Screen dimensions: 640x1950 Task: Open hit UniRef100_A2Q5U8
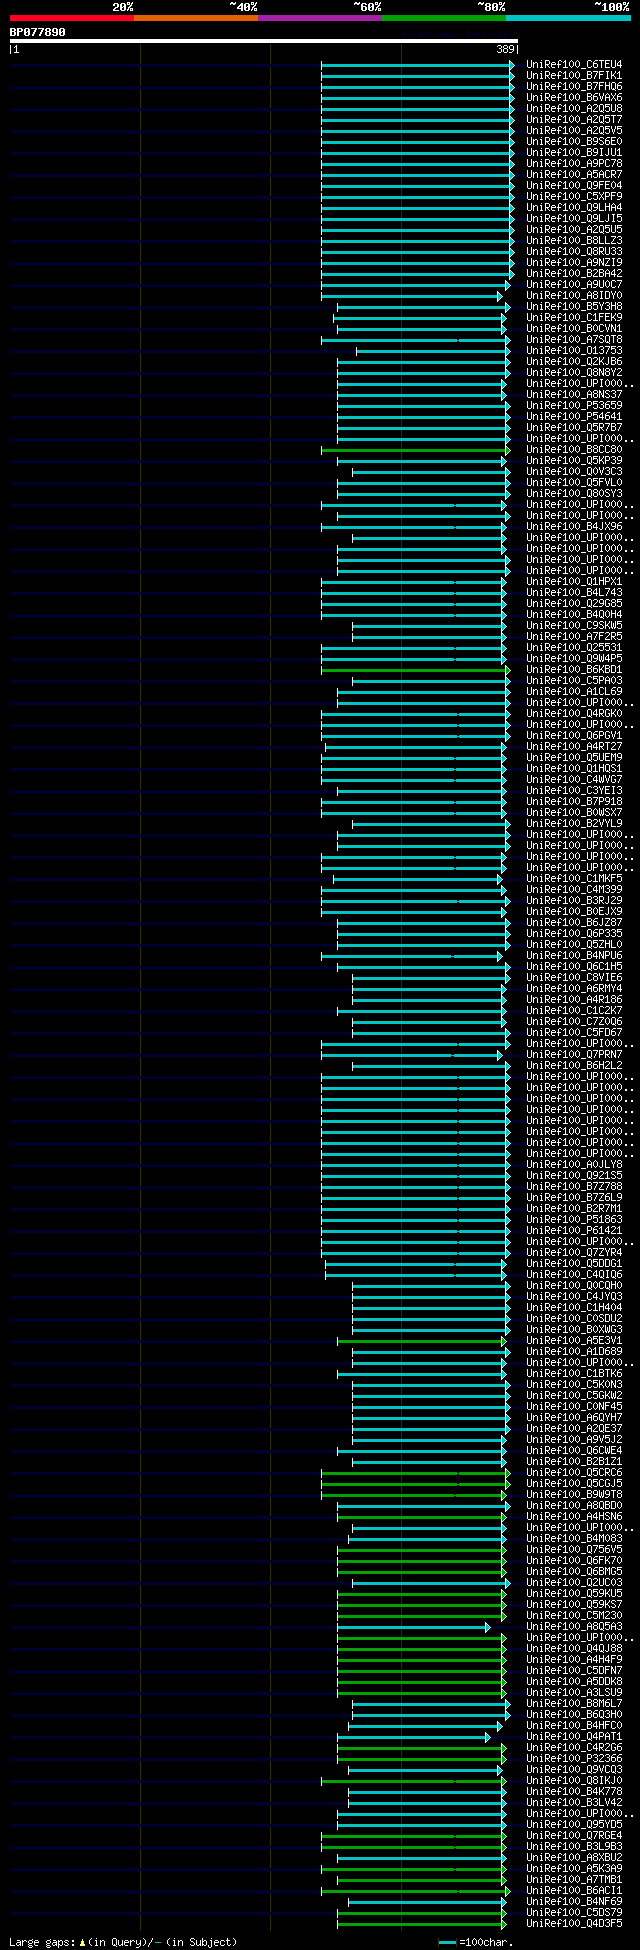[574, 109]
